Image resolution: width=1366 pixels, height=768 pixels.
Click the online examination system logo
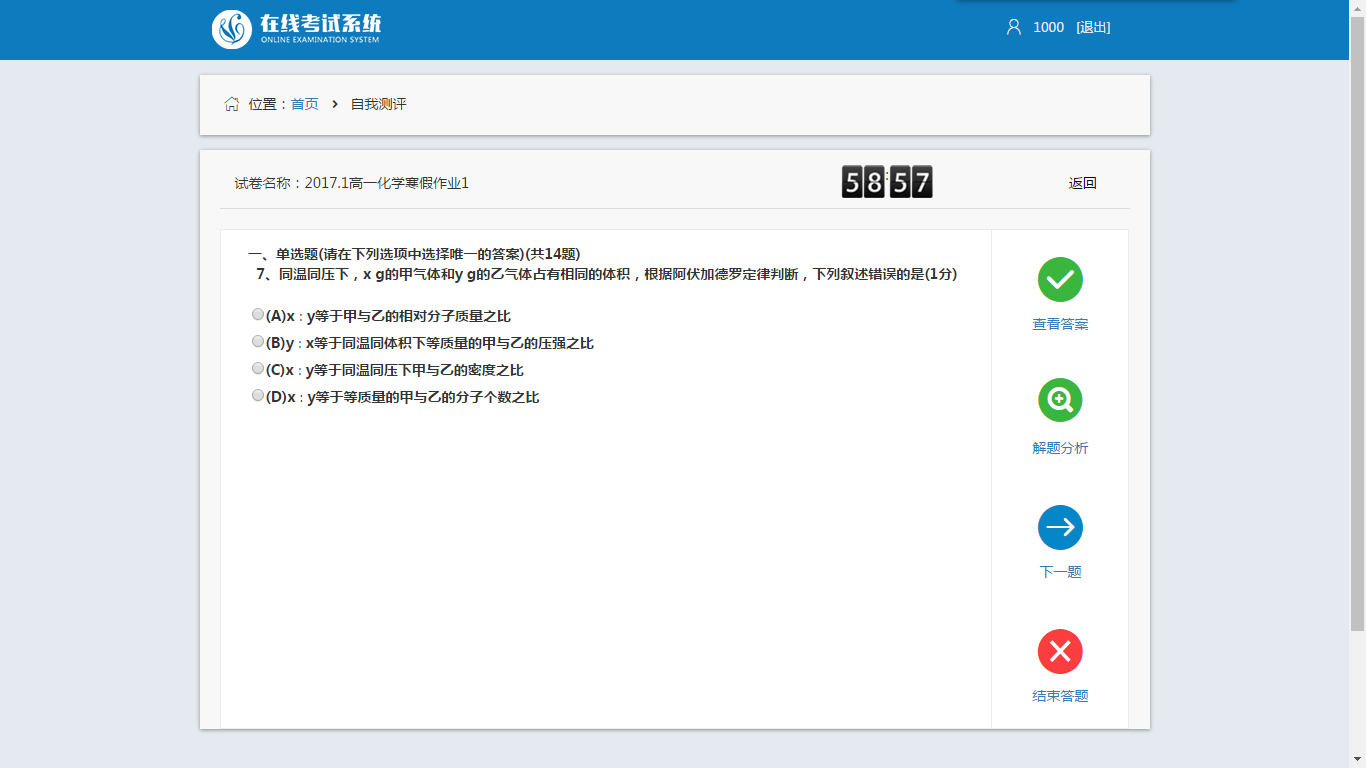297,29
